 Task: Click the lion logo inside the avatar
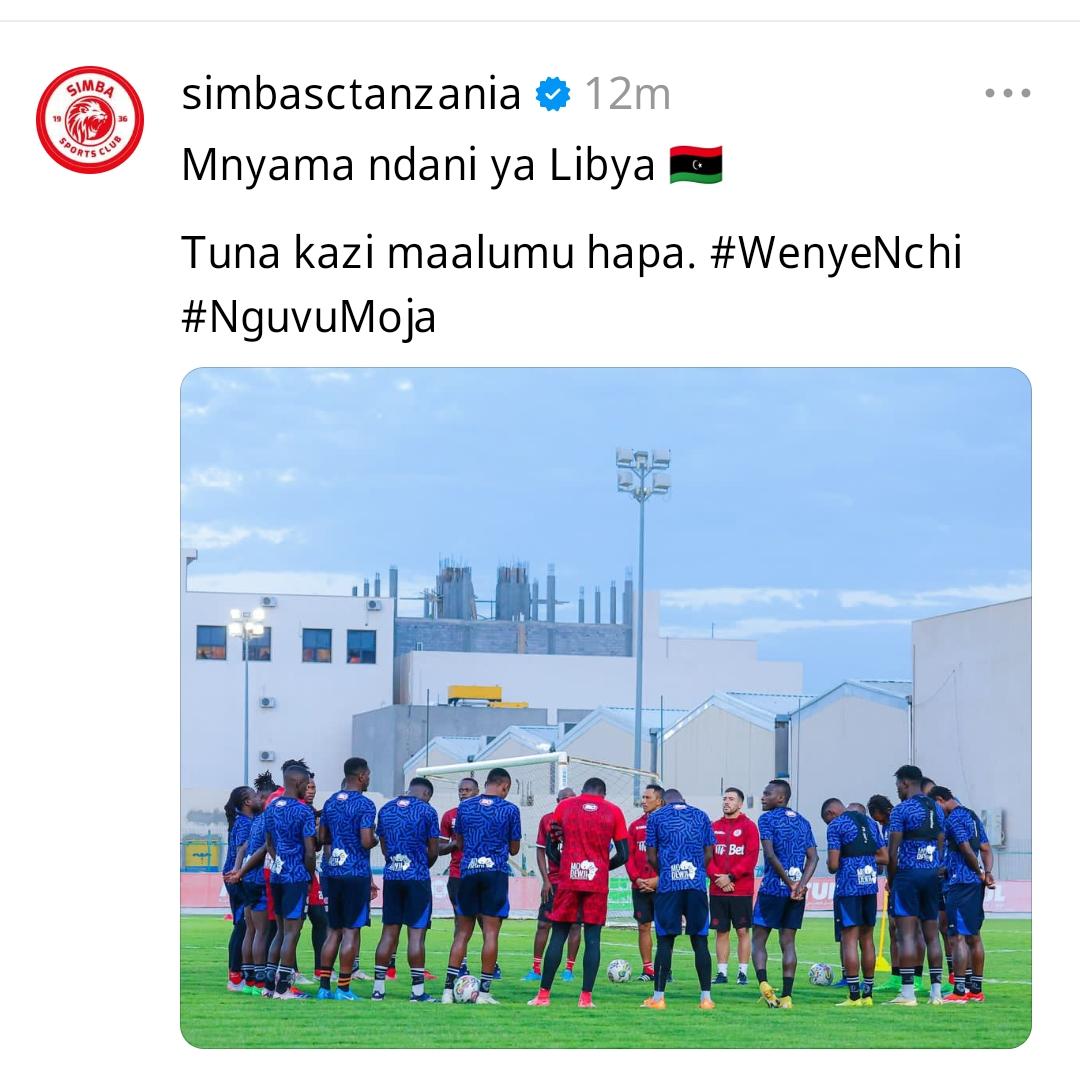(90, 119)
